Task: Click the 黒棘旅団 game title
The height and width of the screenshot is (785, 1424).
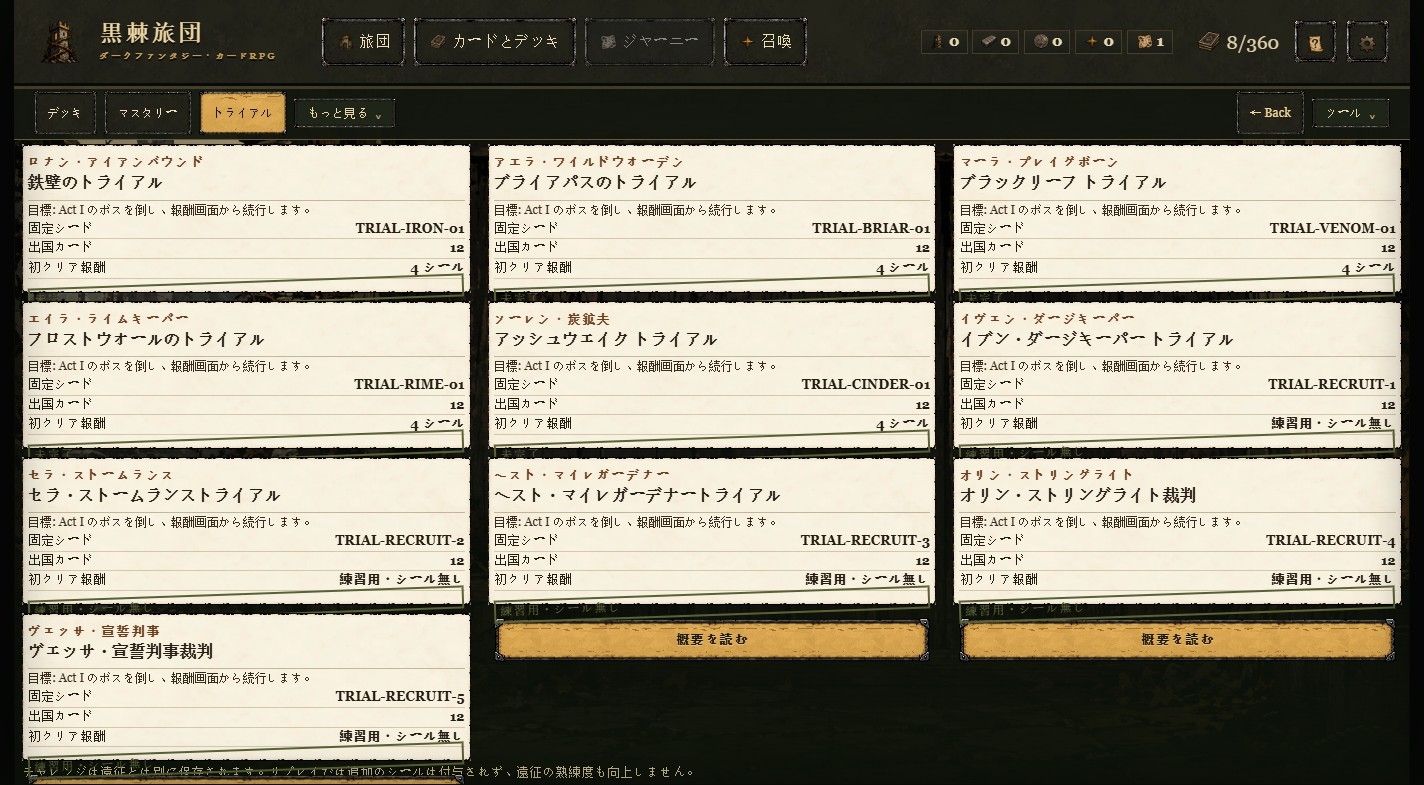Action: (152, 33)
